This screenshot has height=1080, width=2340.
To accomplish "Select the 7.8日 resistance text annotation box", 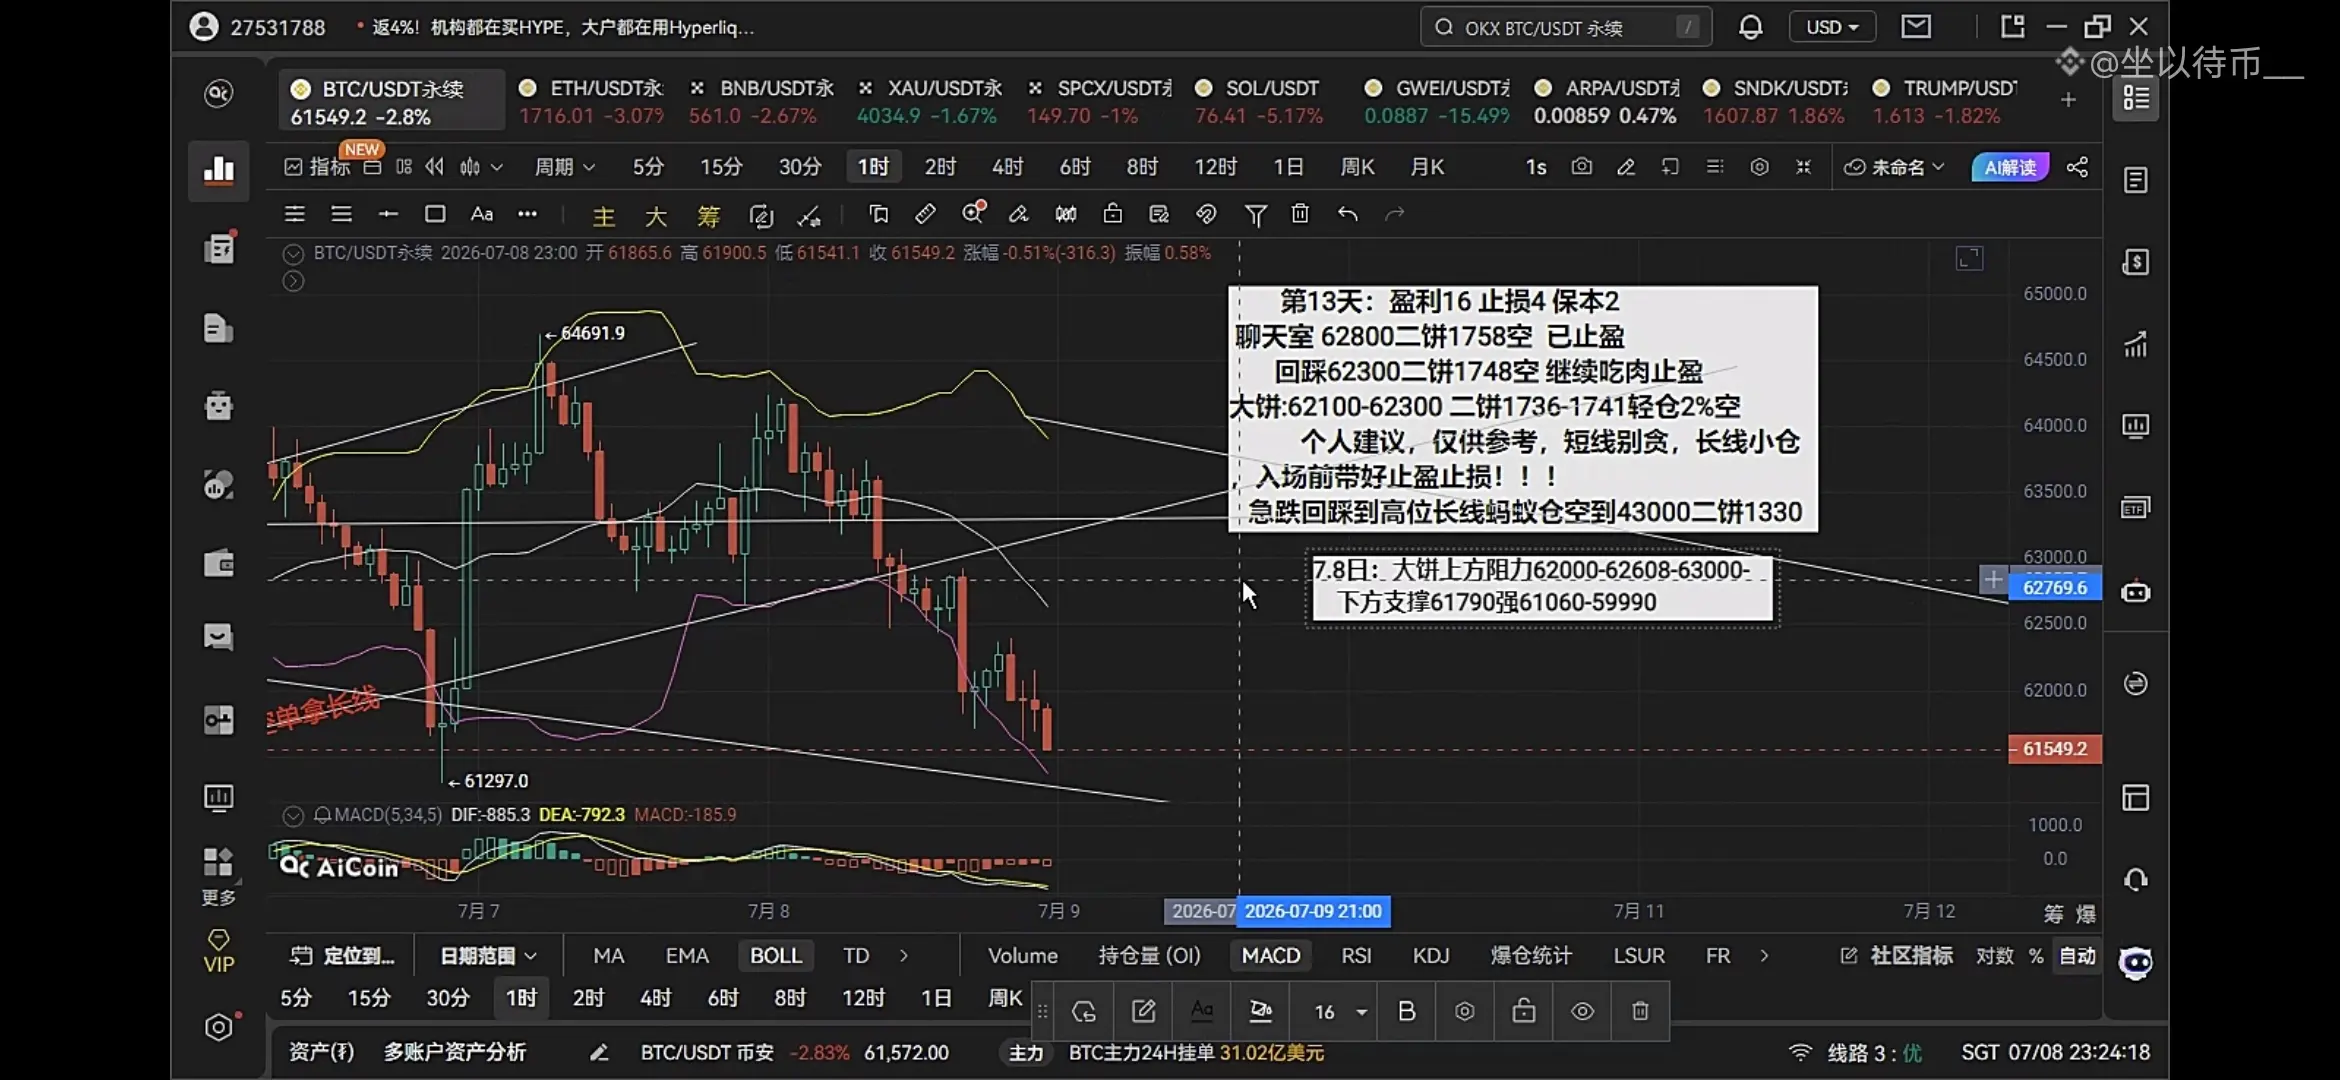I will pyautogui.click(x=1541, y=587).
